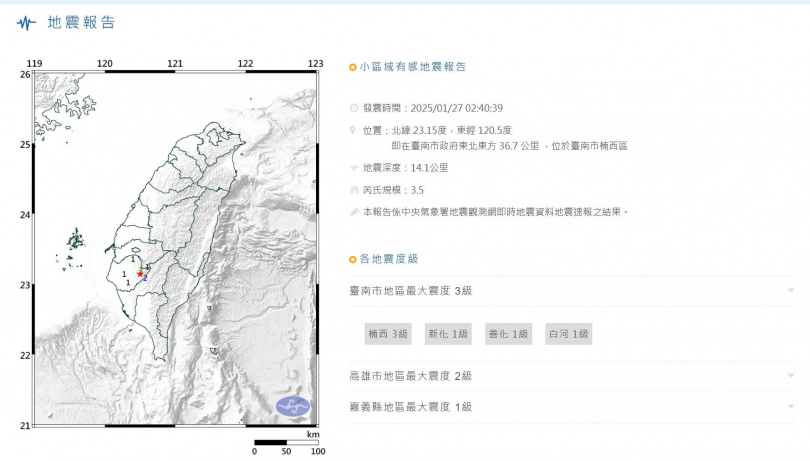Click the 各地震度級 heading
This screenshot has height=461, width=810.
click(388, 259)
